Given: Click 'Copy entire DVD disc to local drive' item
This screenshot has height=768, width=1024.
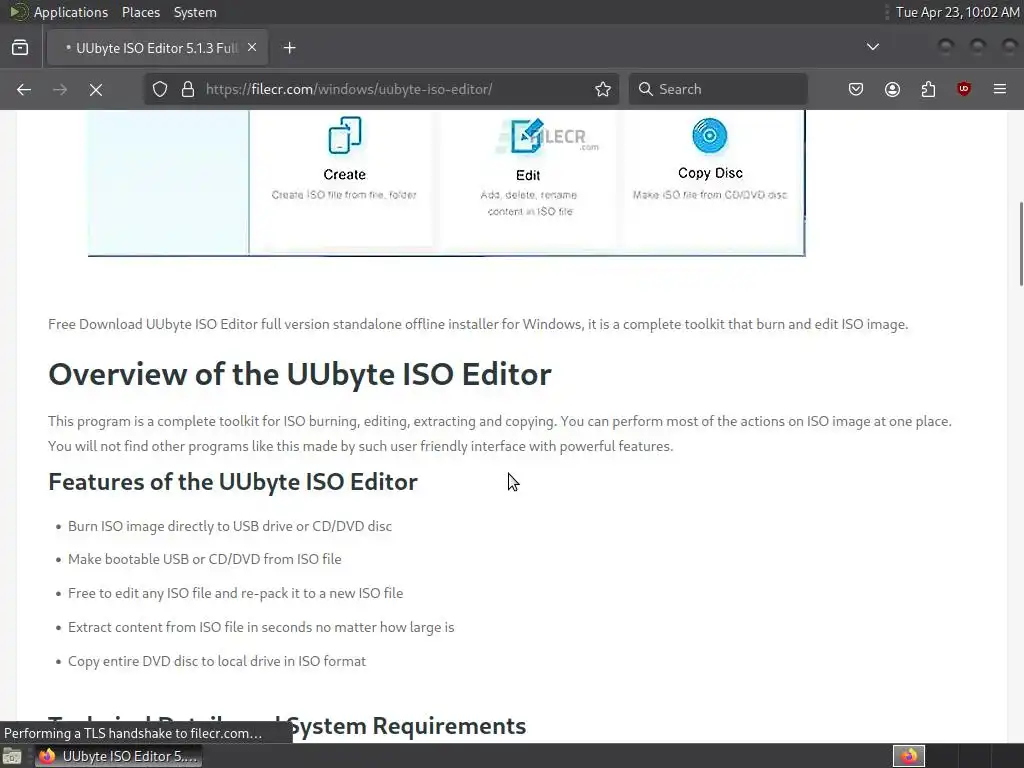Looking at the screenshot, I should click(217, 661).
